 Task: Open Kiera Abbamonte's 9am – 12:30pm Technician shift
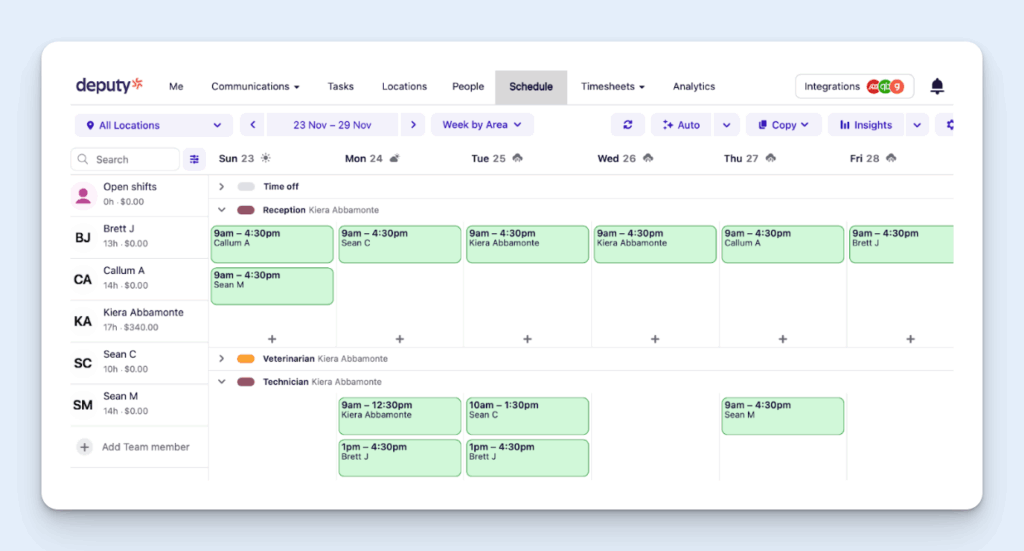click(x=400, y=416)
